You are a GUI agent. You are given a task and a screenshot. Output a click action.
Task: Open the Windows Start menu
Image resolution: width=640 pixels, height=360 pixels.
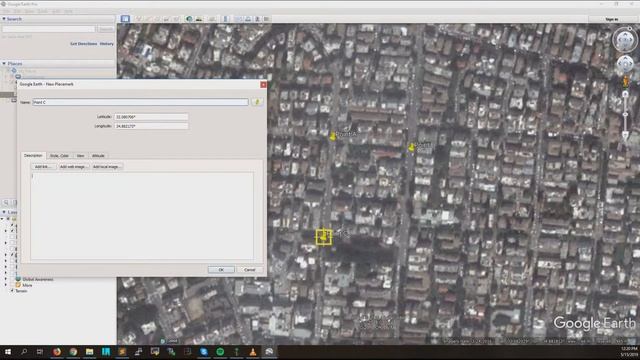8,352
